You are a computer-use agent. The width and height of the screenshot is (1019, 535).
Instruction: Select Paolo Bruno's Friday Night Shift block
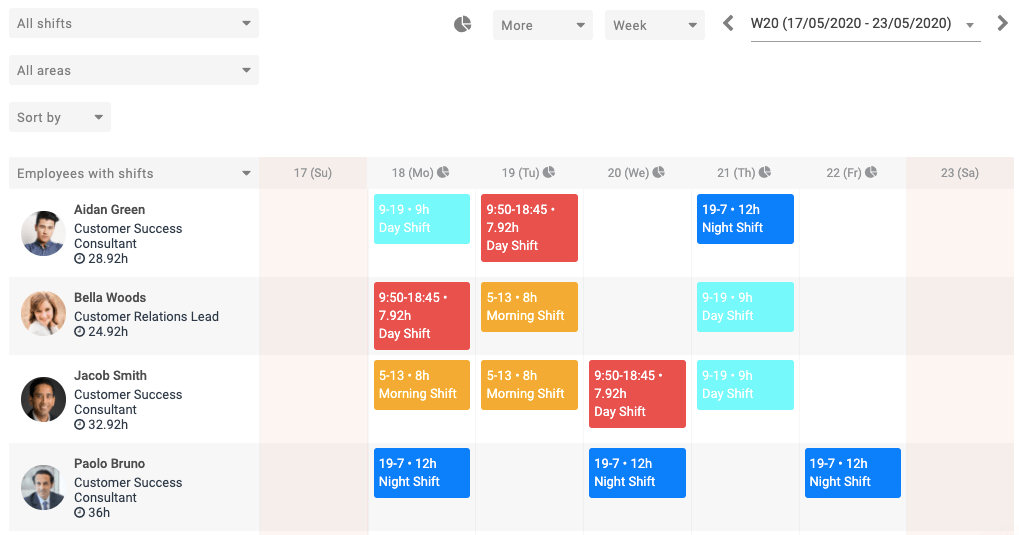(x=852, y=472)
